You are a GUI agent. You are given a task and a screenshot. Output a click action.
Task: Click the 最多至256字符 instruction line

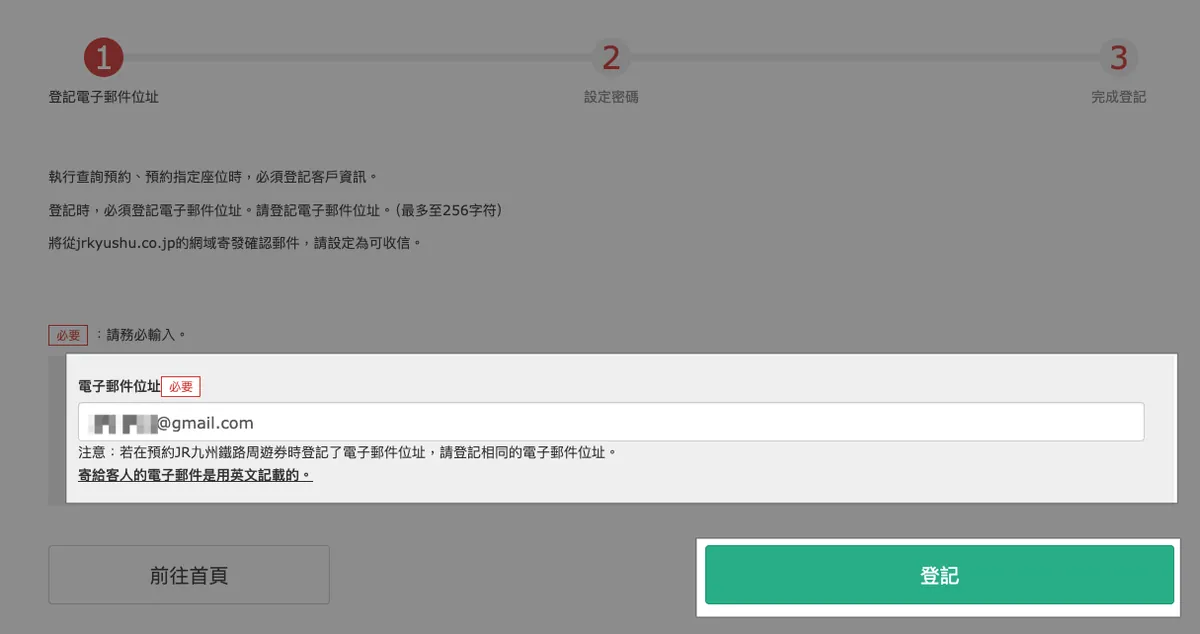[275, 210]
